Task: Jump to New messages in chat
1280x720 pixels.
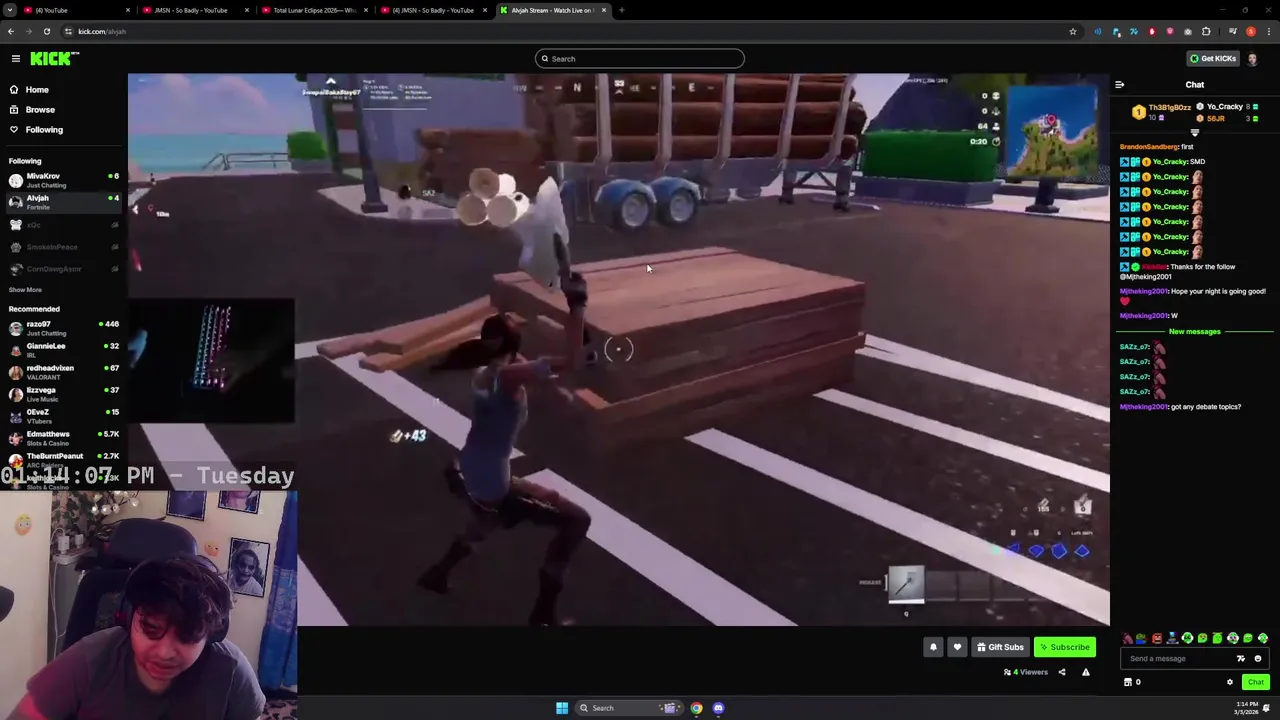Action: (1194, 332)
